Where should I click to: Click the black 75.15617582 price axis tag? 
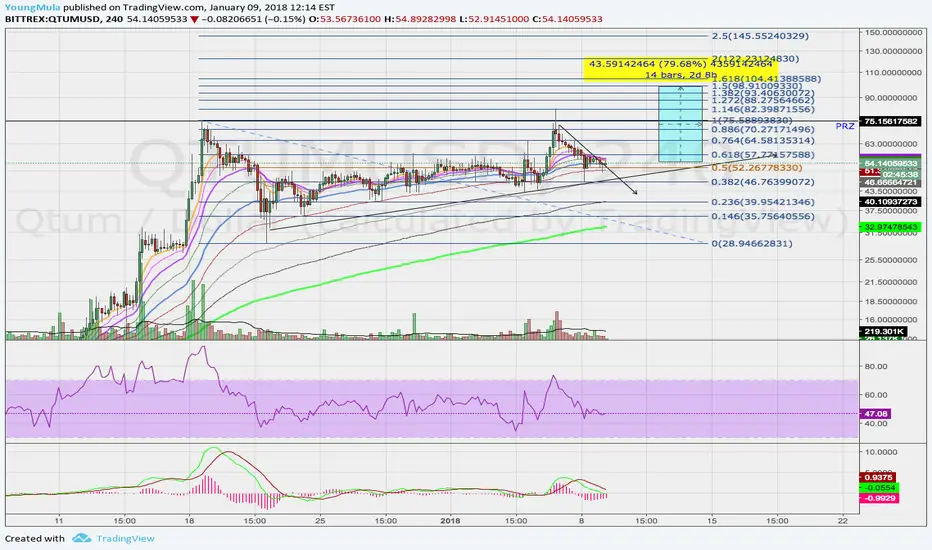[890, 121]
